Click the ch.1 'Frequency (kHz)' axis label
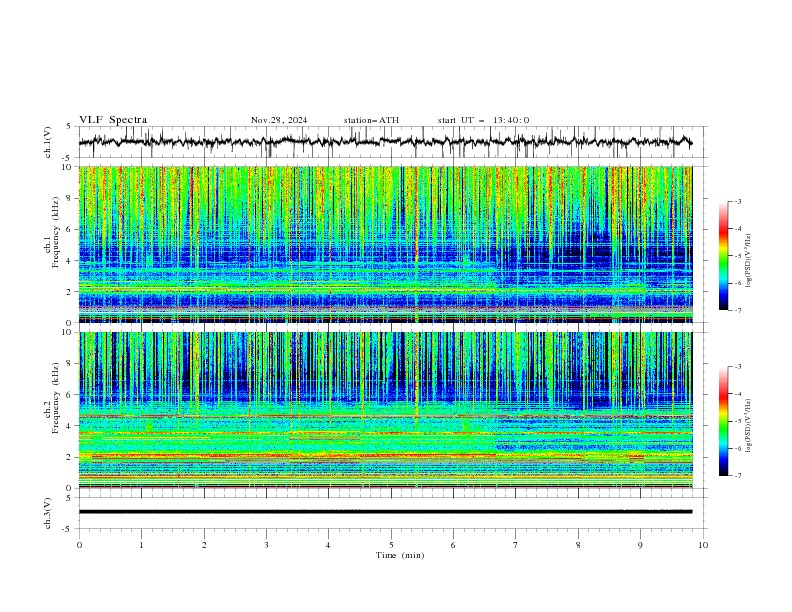 [x=56, y=230]
